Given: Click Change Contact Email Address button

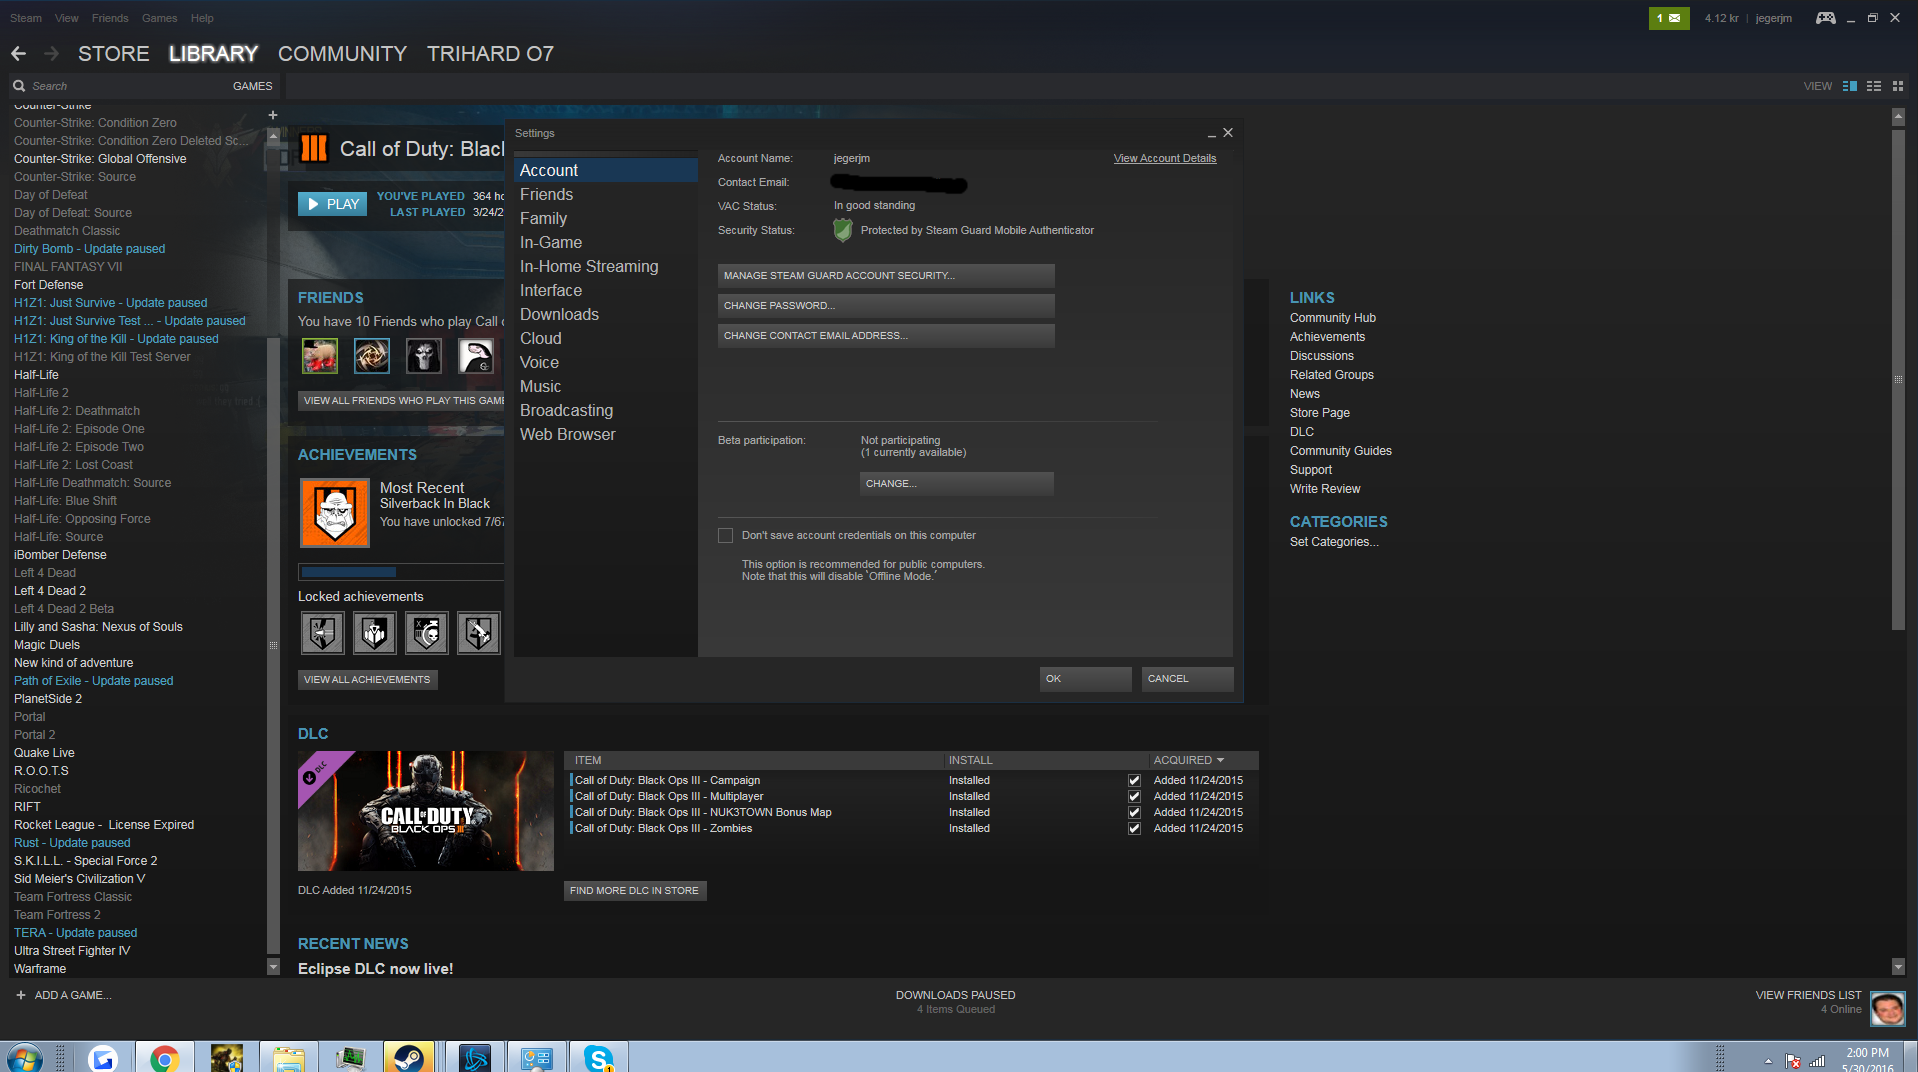Looking at the screenshot, I should coord(886,336).
